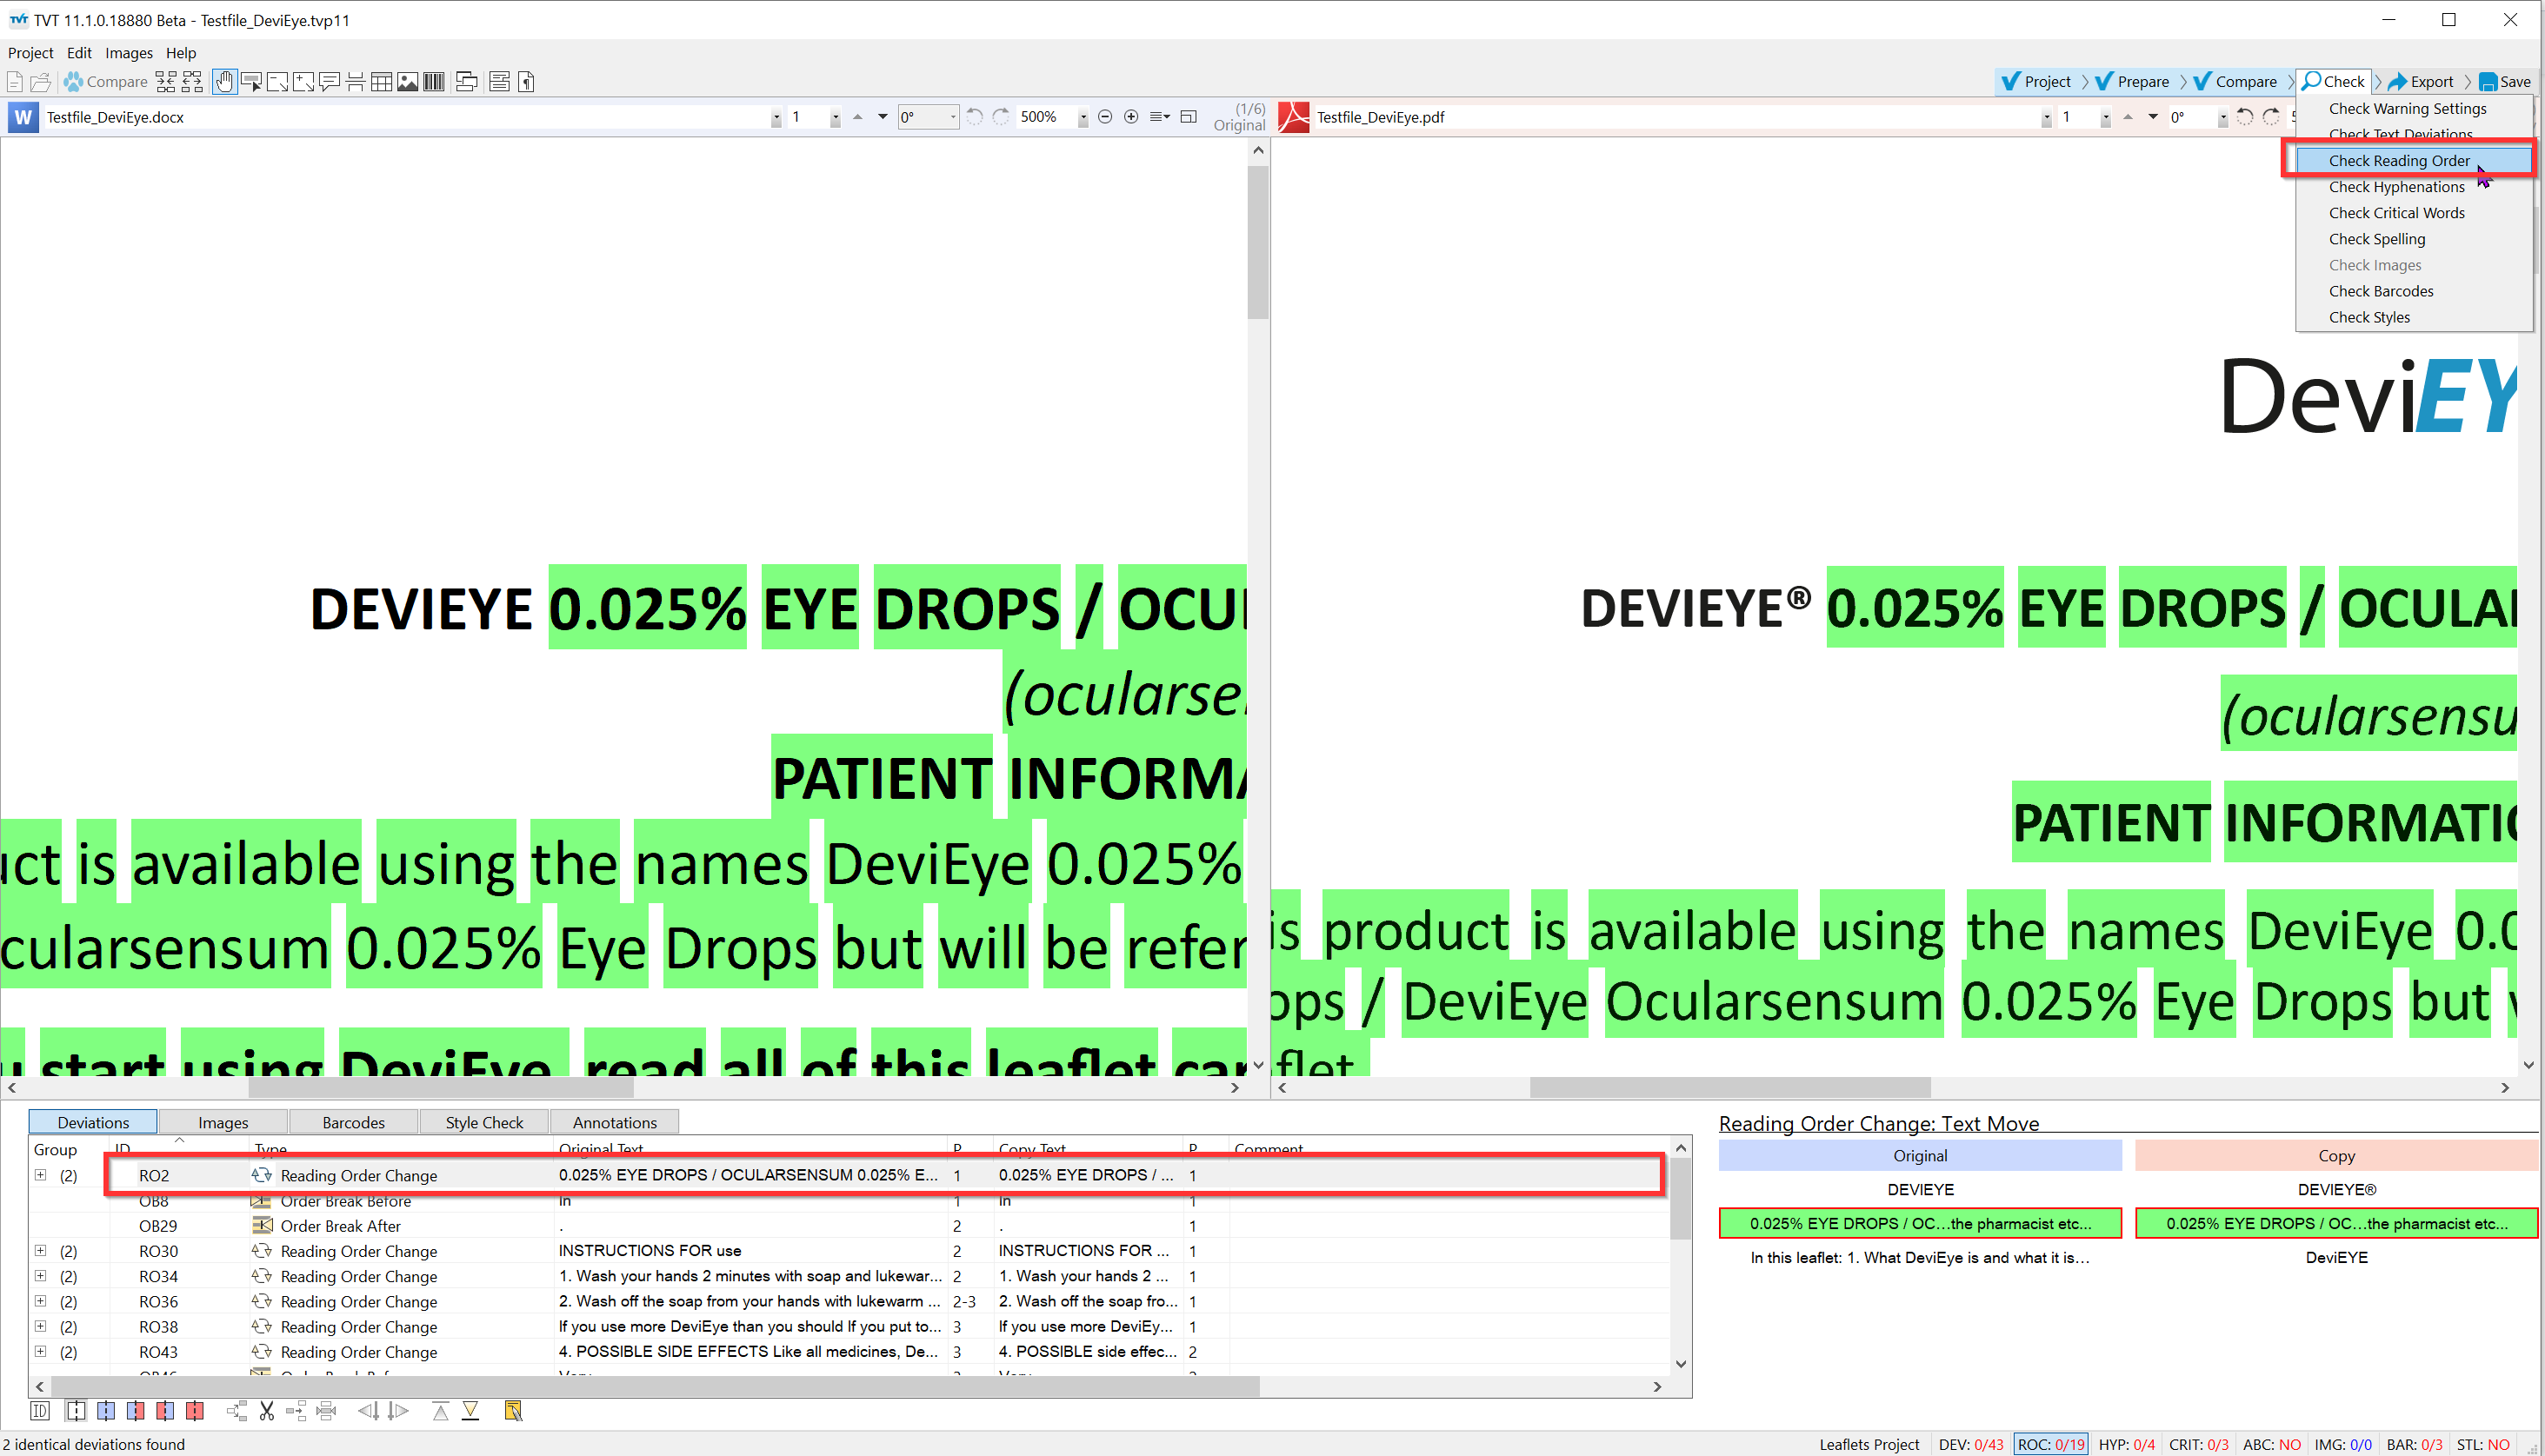Toggle the ID column display button
2545x1456 pixels.
coord(40,1410)
